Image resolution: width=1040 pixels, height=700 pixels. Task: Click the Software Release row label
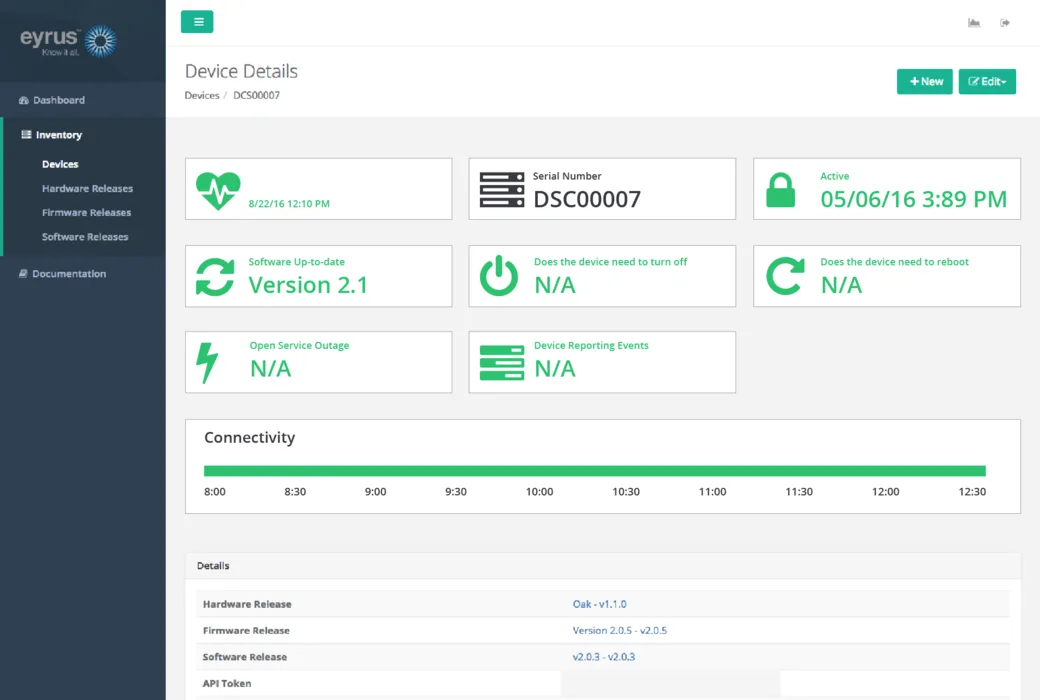245,657
